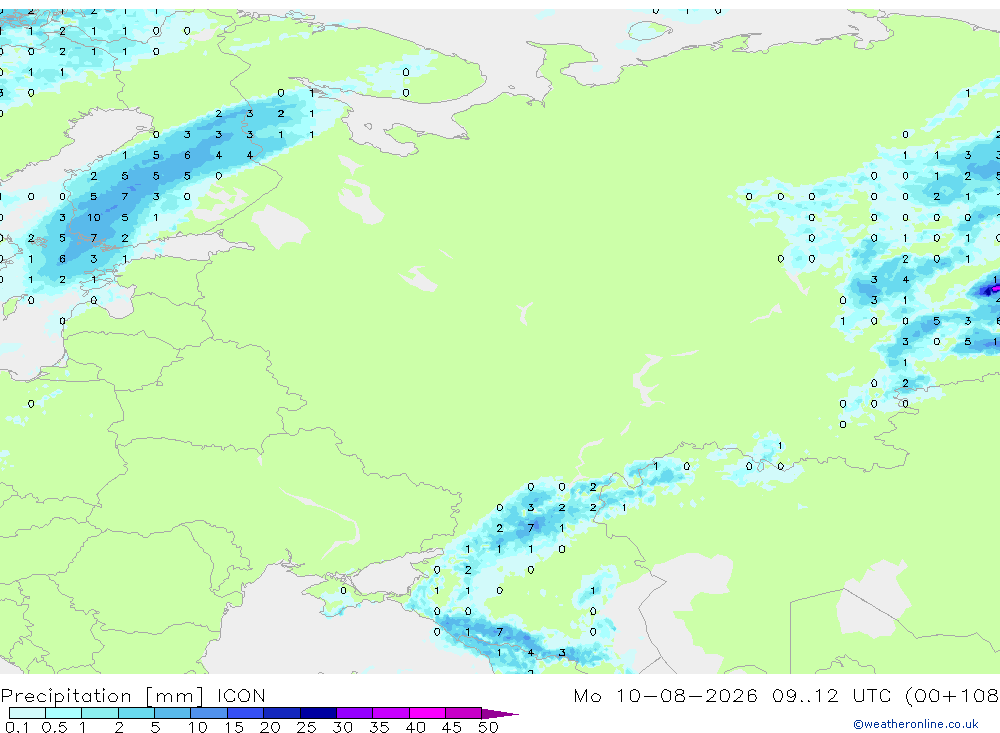
Task: Click the "0.1" legend scale label
Action: point(17,727)
